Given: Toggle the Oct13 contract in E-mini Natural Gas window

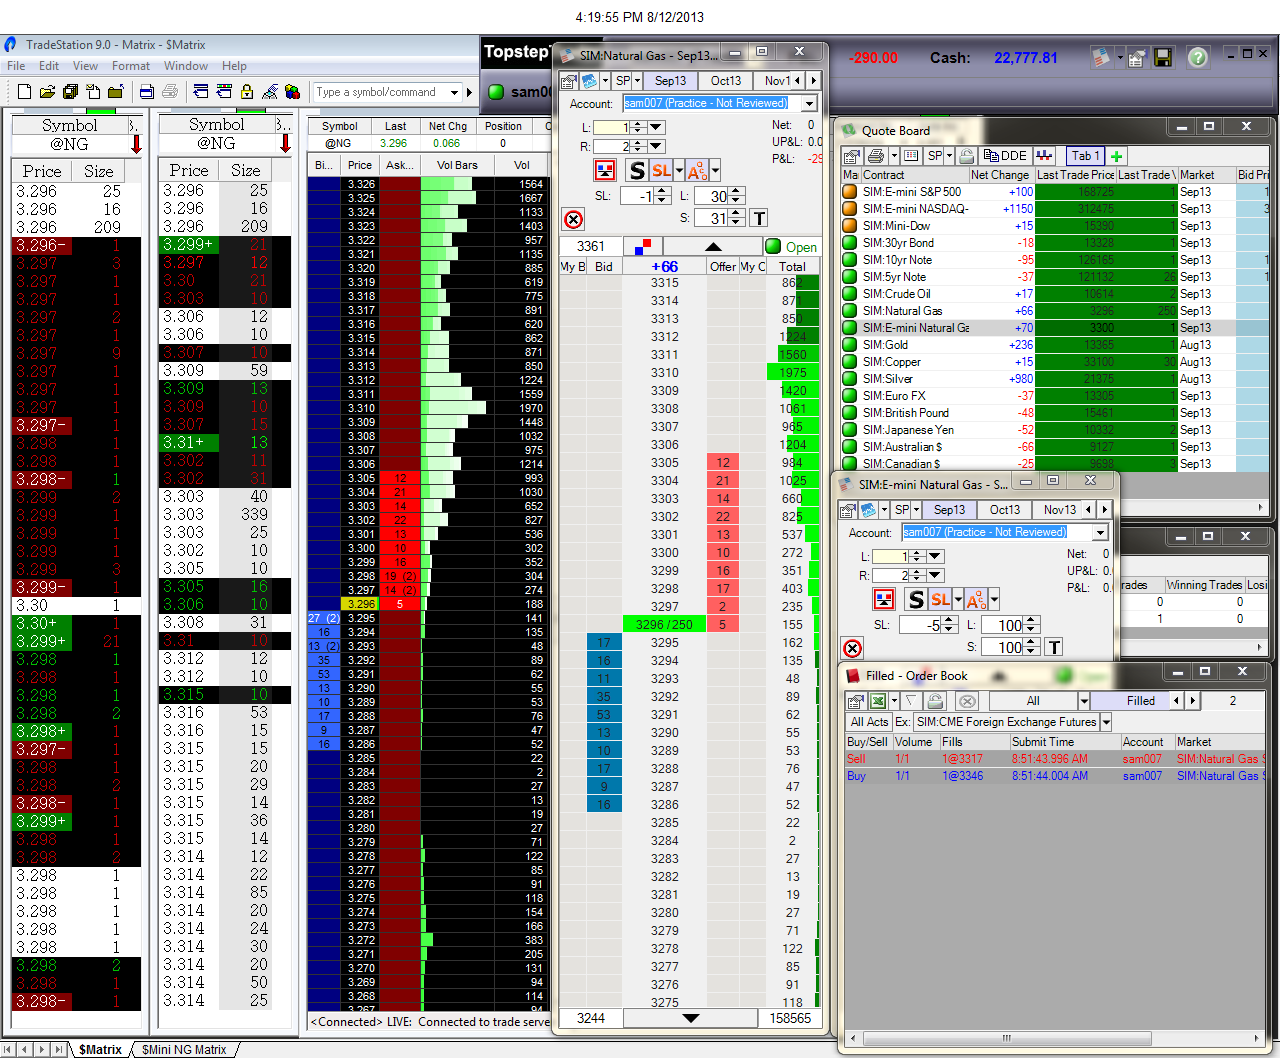Looking at the screenshot, I should coord(1005,510).
